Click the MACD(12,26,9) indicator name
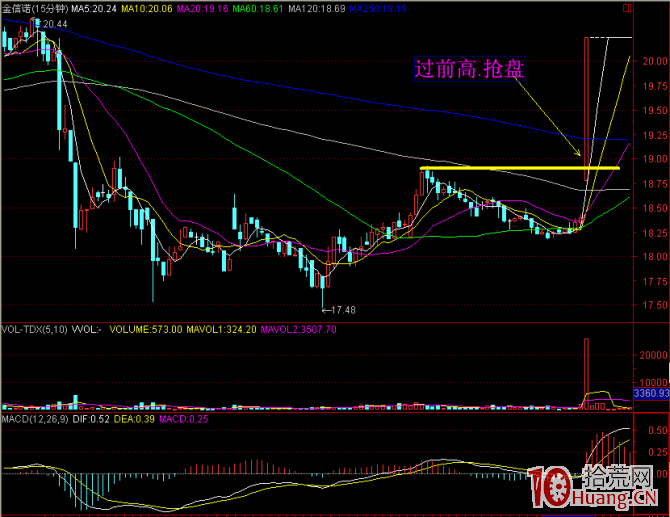Image resolution: width=670 pixels, height=517 pixels. 35,419
